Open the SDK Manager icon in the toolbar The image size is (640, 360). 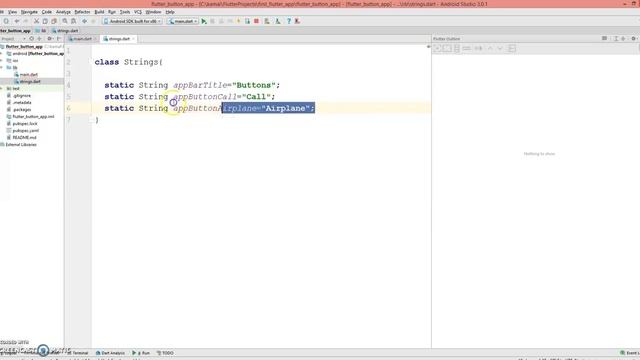[278, 21]
